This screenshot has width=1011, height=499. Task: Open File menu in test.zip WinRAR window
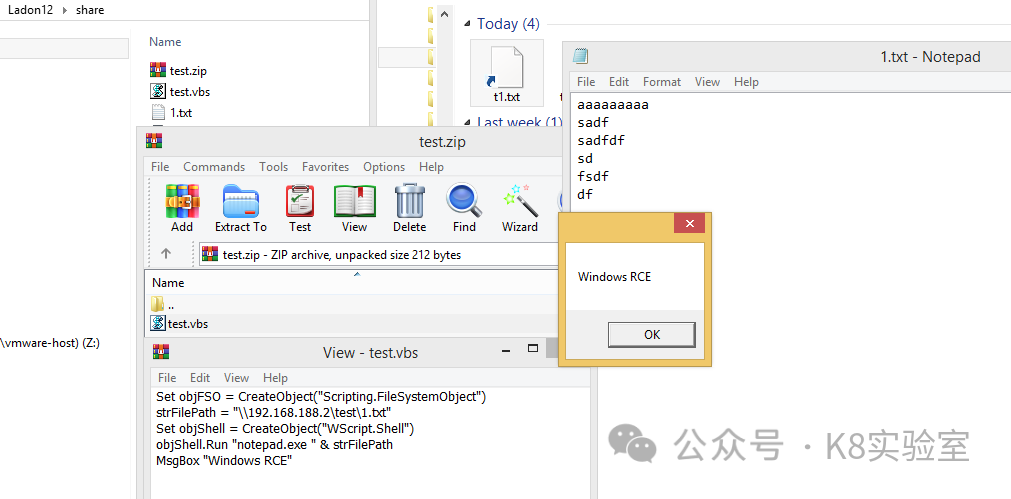pyautogui.click(x=160, y=167)
